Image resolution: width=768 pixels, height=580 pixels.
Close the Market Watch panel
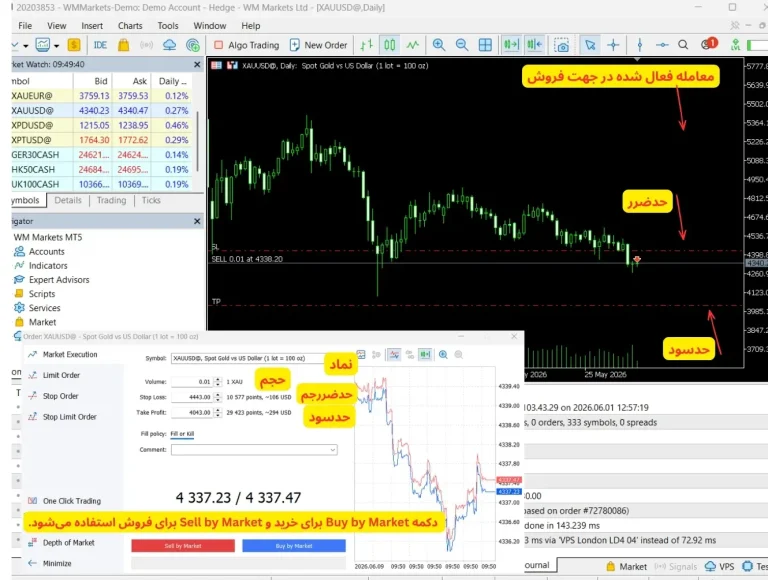197,65
